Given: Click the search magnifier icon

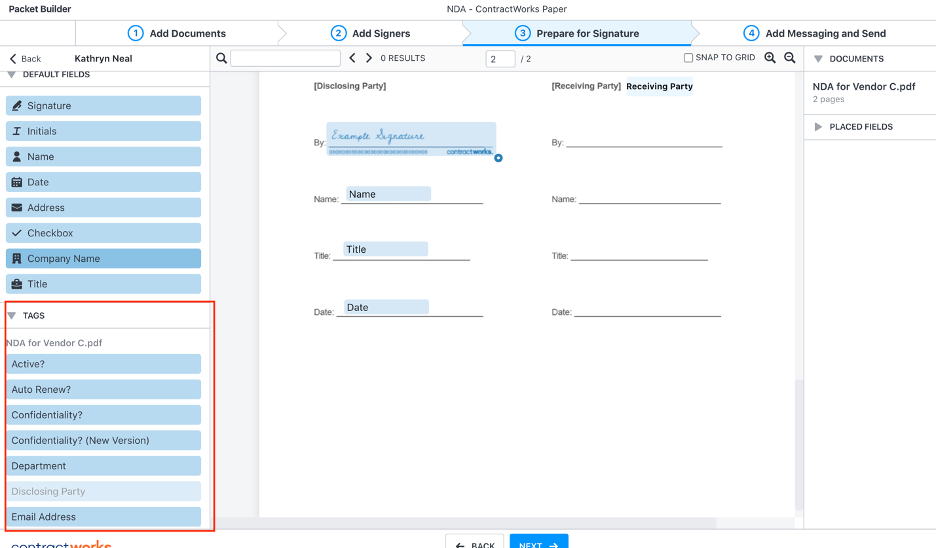Looking at the screenshot, I should pyautogui.click(x=221, y=58).
